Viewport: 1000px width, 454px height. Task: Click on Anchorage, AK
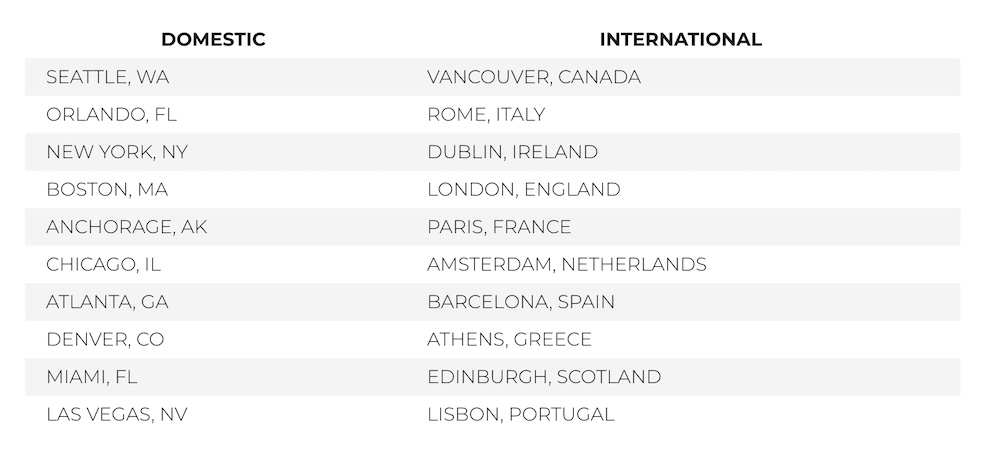pyautogui.click(x=126, y=227)
